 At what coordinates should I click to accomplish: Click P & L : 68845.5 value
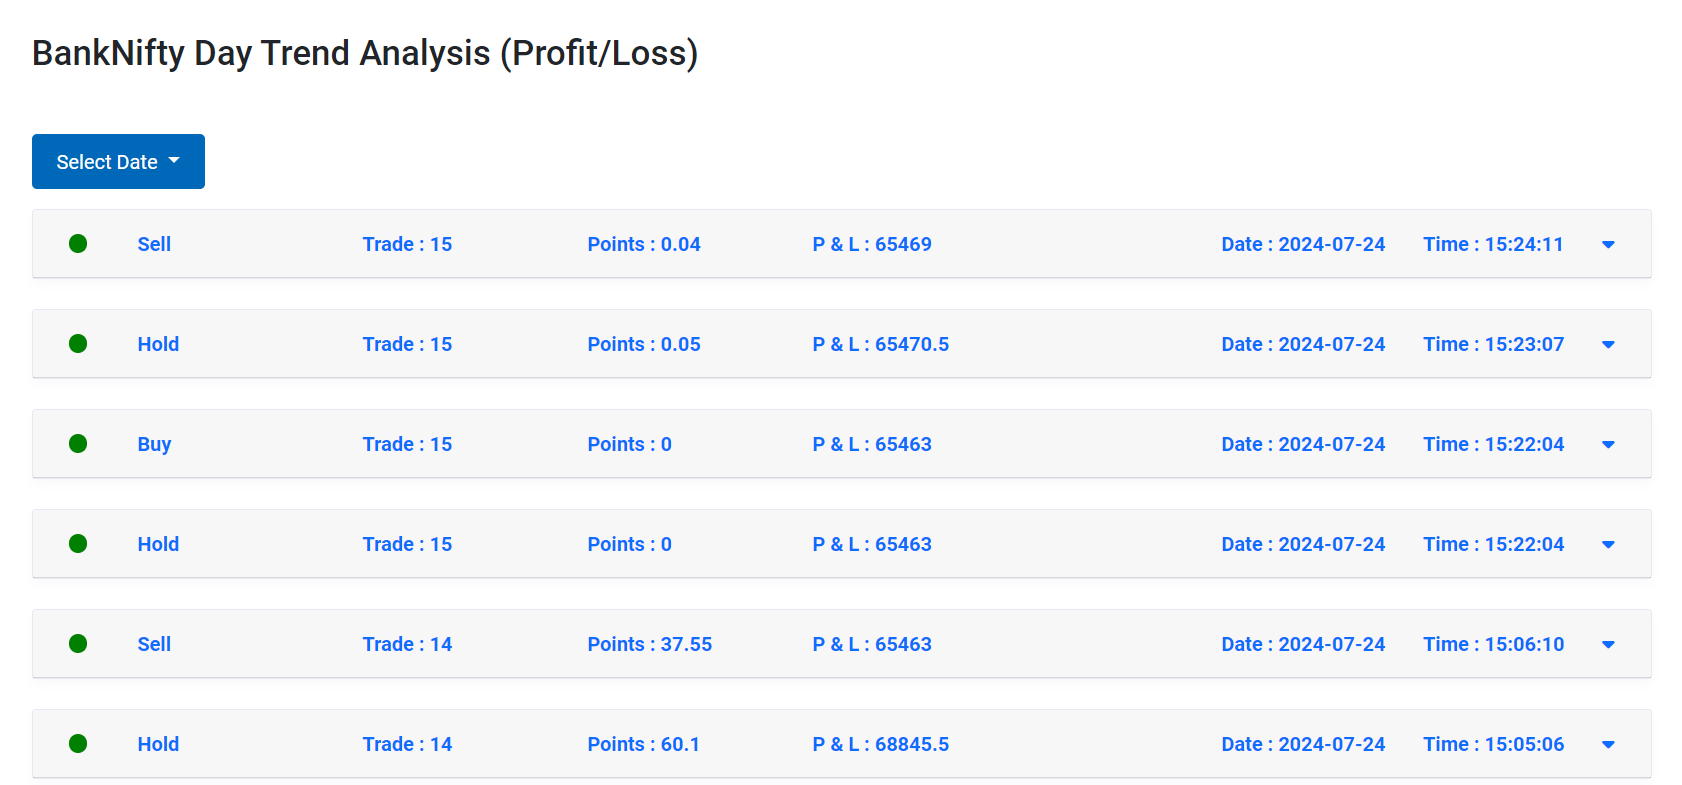point(881,744)
